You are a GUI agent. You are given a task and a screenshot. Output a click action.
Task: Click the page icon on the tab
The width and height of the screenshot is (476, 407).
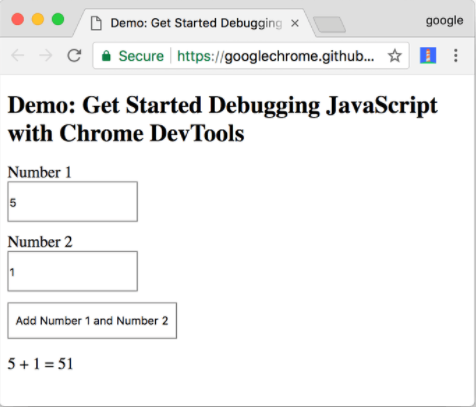click(96, 23)
